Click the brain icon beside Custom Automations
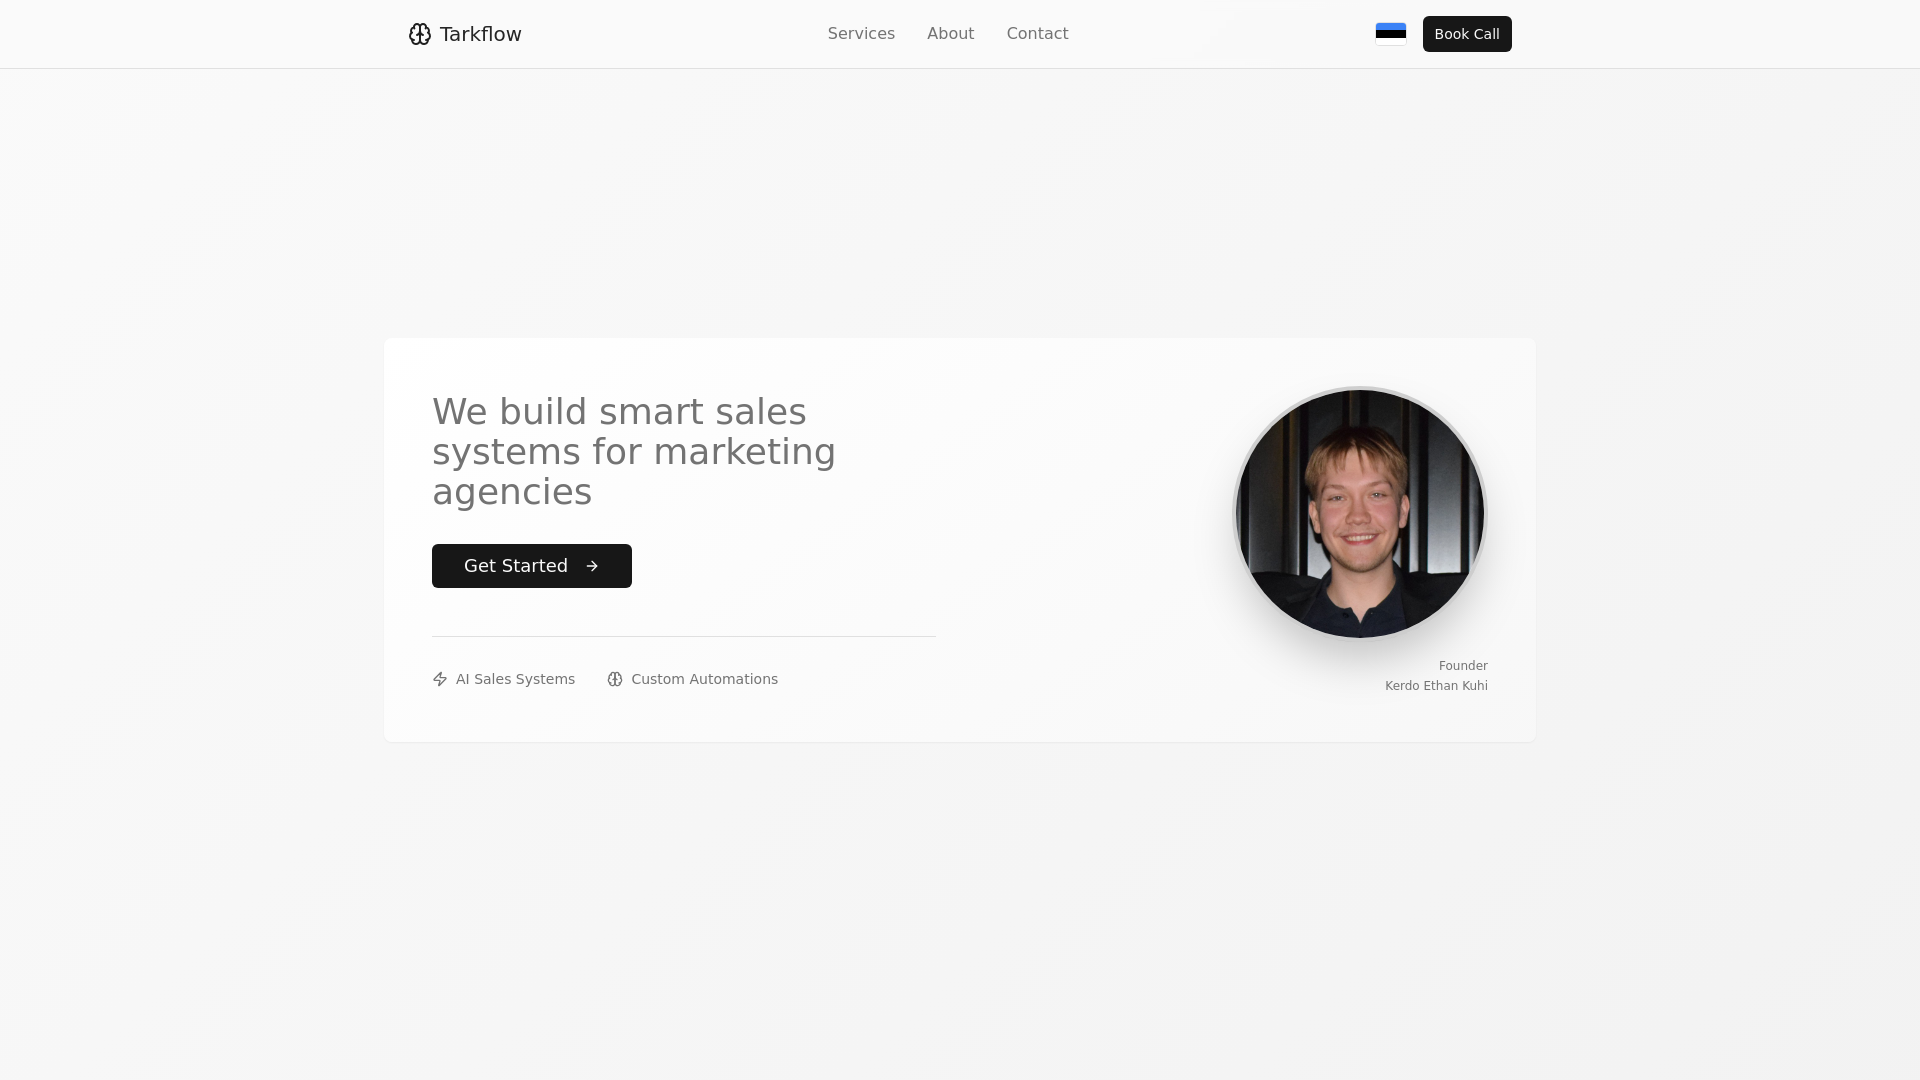 tap(615, 679)
